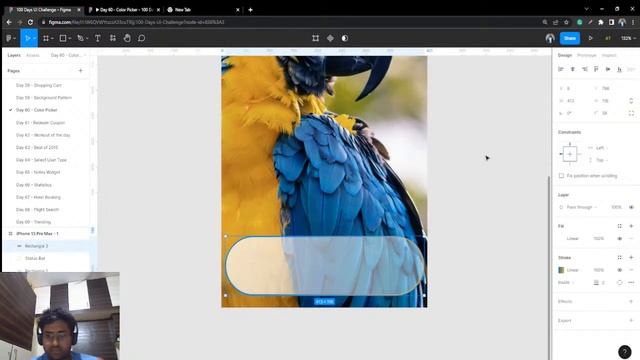Open the Resources tool
The height and width of the screenshot is (360, 640).
(113, 38)
